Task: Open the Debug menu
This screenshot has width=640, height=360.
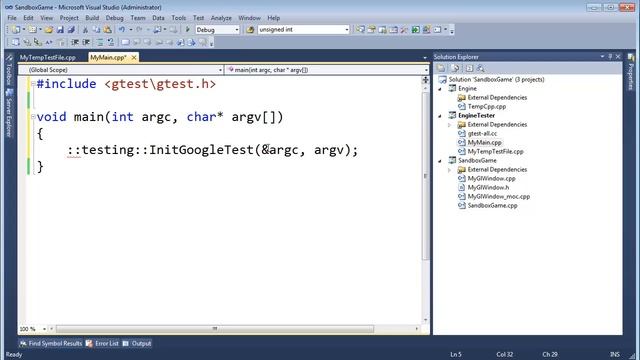Action: [115, 18]
